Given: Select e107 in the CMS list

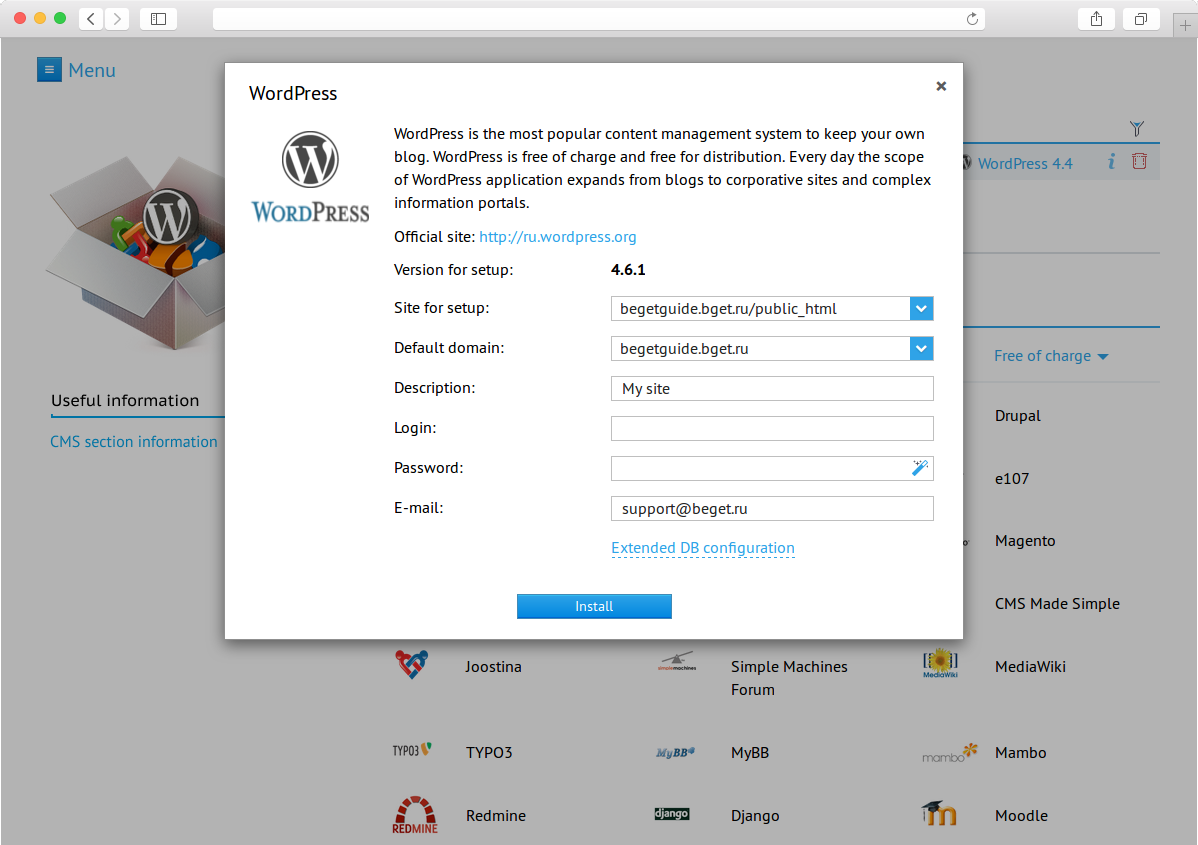Looking at the screenshot, I should click(1012, 478).
